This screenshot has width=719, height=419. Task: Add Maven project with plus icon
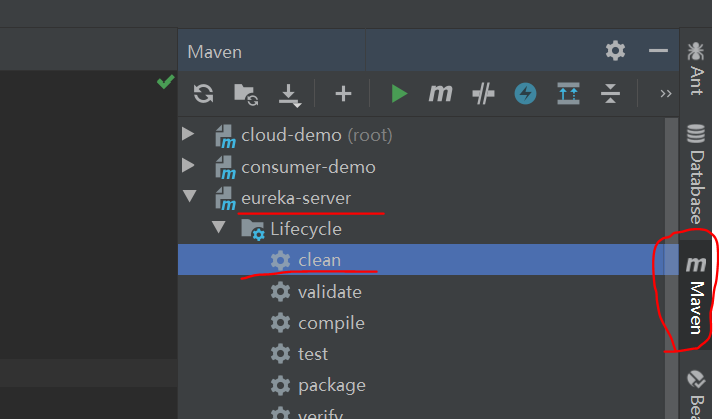[343, 94]
